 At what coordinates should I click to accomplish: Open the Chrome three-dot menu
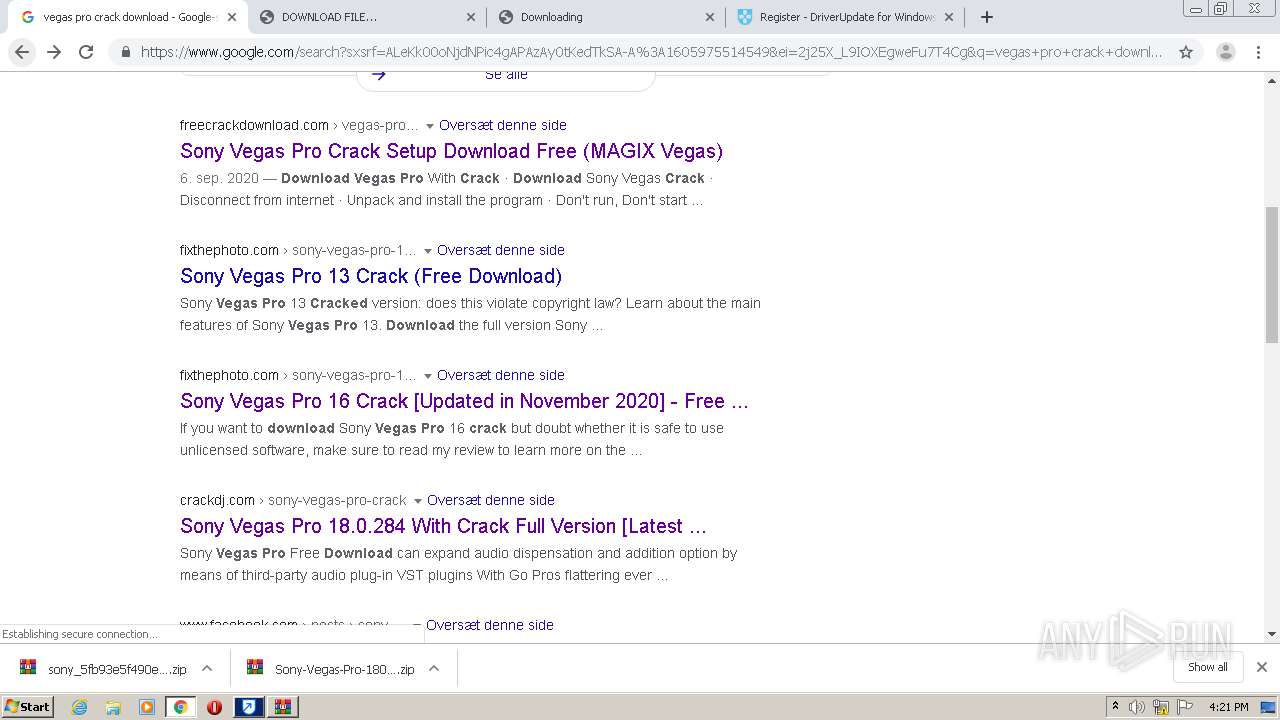1260,52
